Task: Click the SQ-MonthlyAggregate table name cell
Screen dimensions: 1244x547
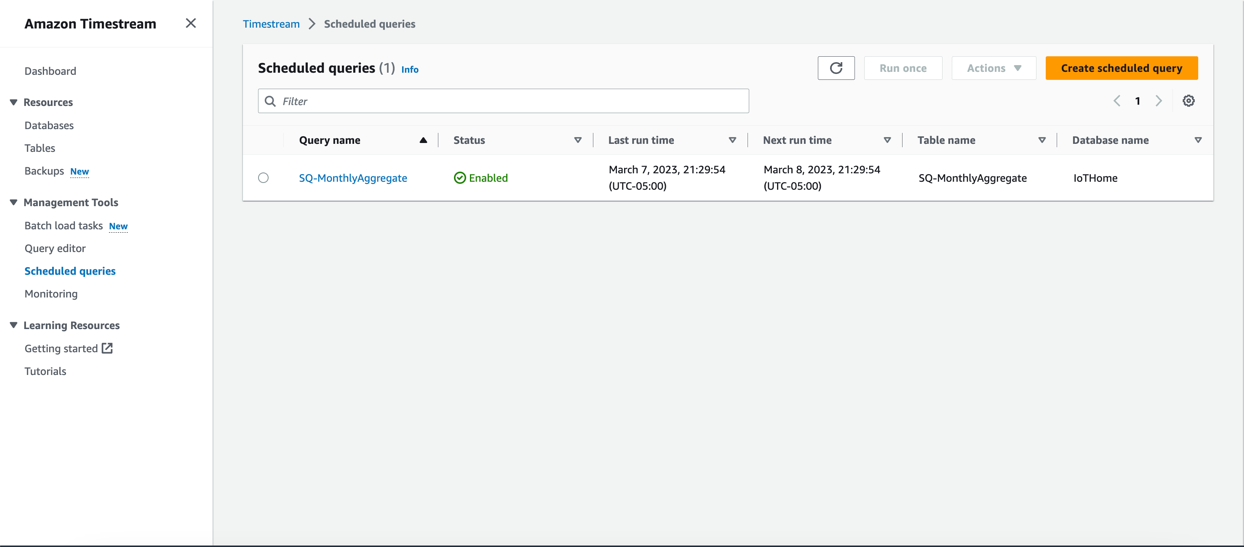Action: [x=972, y=178]
